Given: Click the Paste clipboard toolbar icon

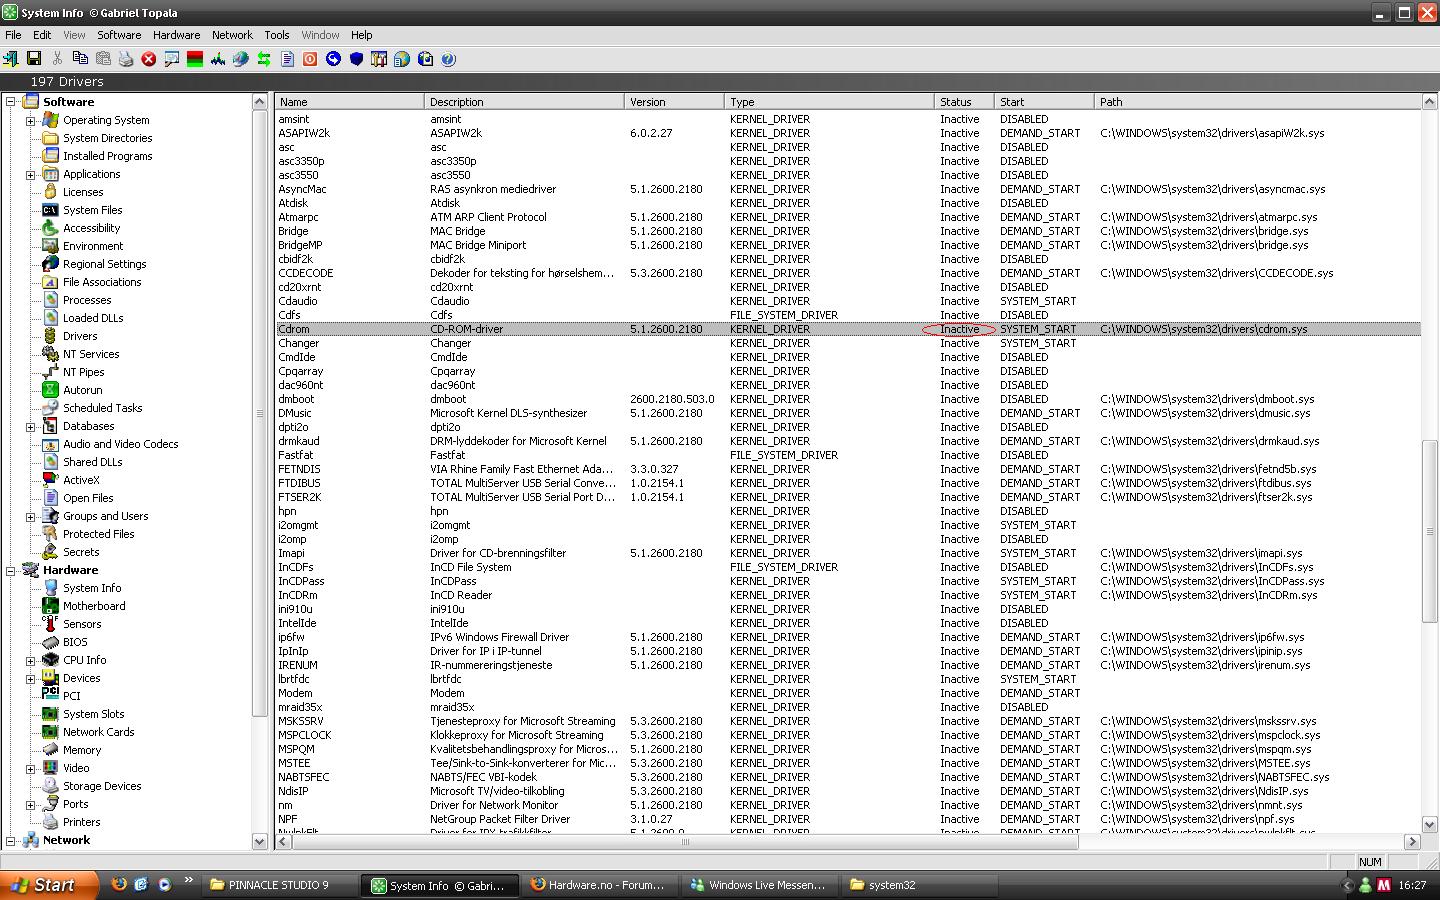Looking at the screenshot, I should (x=103, y=59).
